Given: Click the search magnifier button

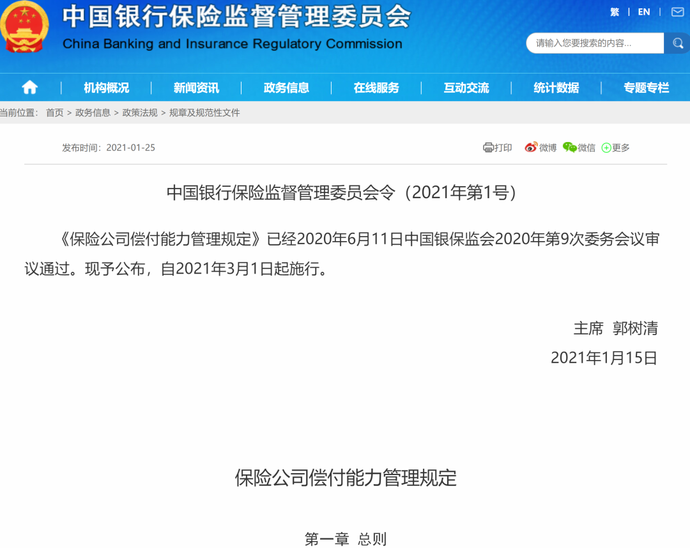Looking at the screenshot, I should pyautogui.click(x=678, y=43).
